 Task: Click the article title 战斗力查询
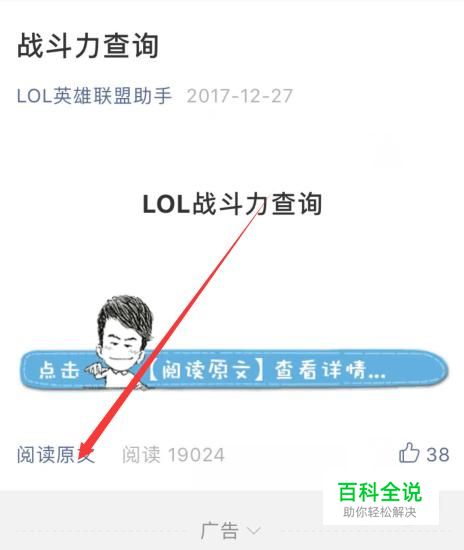click(x=88, y=46)
